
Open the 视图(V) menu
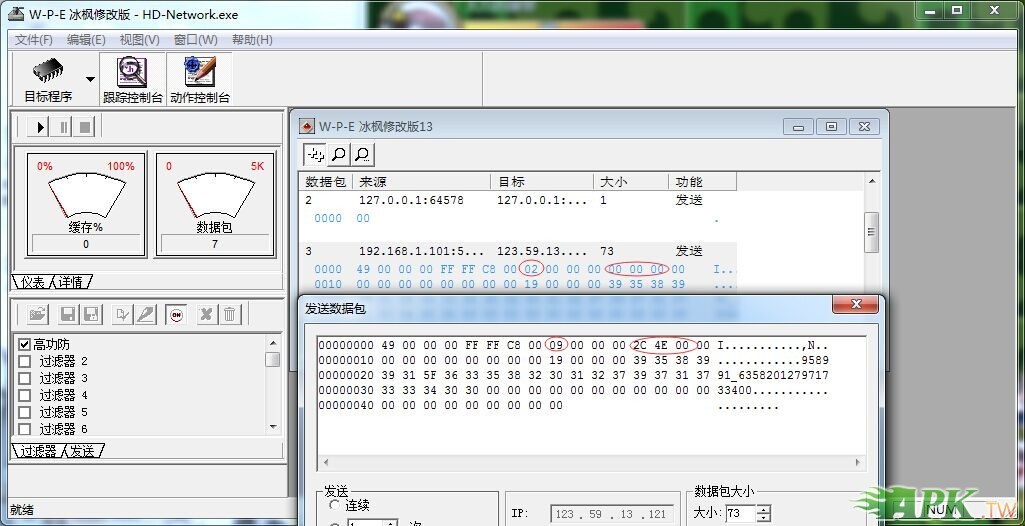(139, 40)
